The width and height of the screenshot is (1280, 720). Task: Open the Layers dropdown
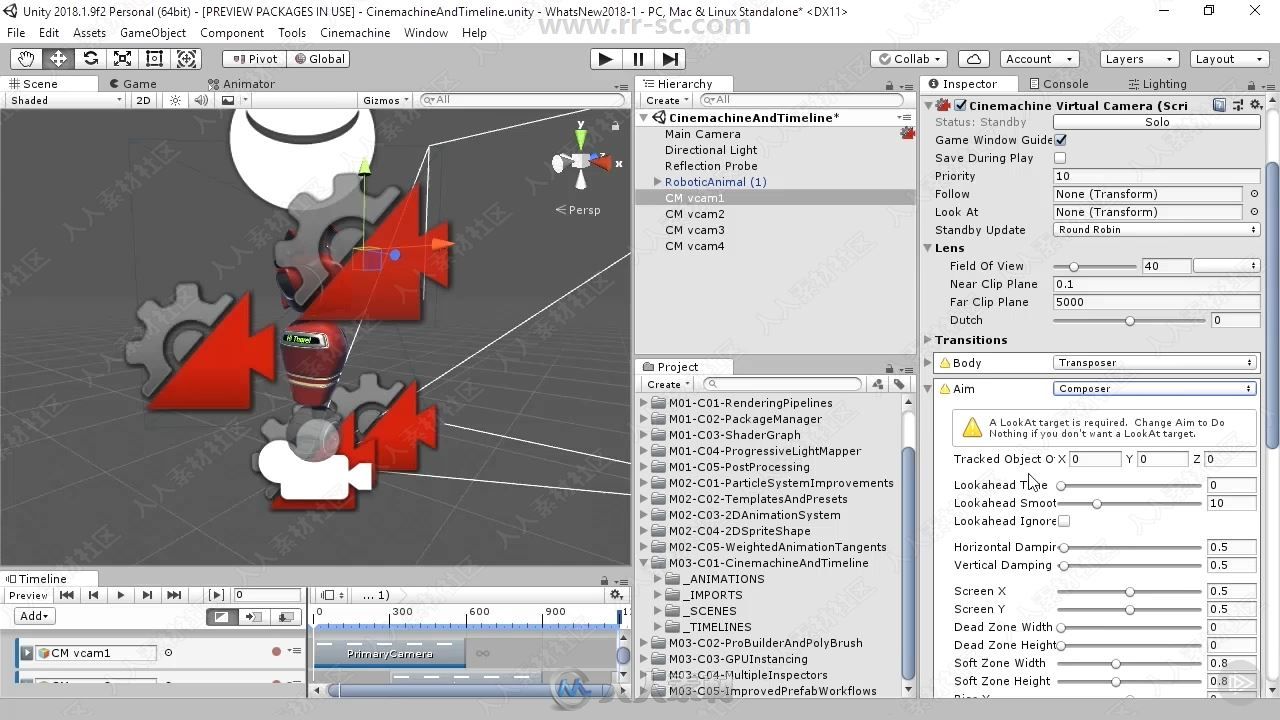point(1138,59)
